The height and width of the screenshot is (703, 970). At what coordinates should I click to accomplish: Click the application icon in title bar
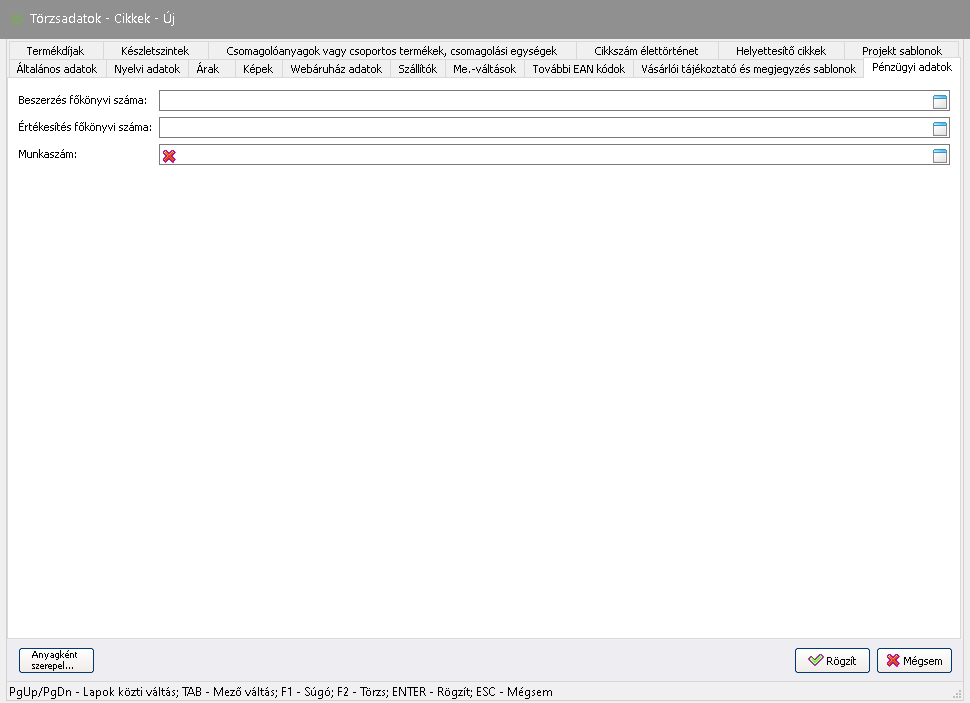pyautogui.click(x=17, y=19)
